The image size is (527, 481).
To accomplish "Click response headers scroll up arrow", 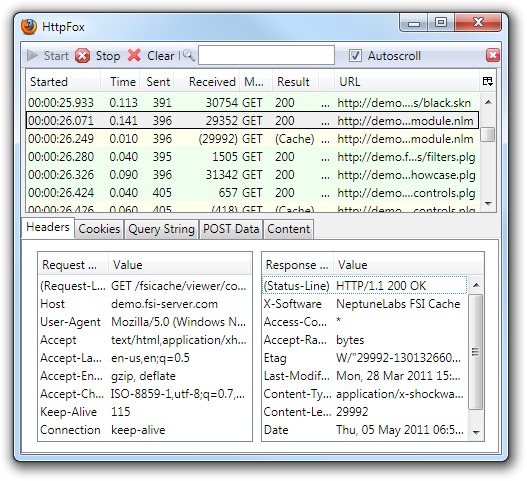I will click(476, 285).
